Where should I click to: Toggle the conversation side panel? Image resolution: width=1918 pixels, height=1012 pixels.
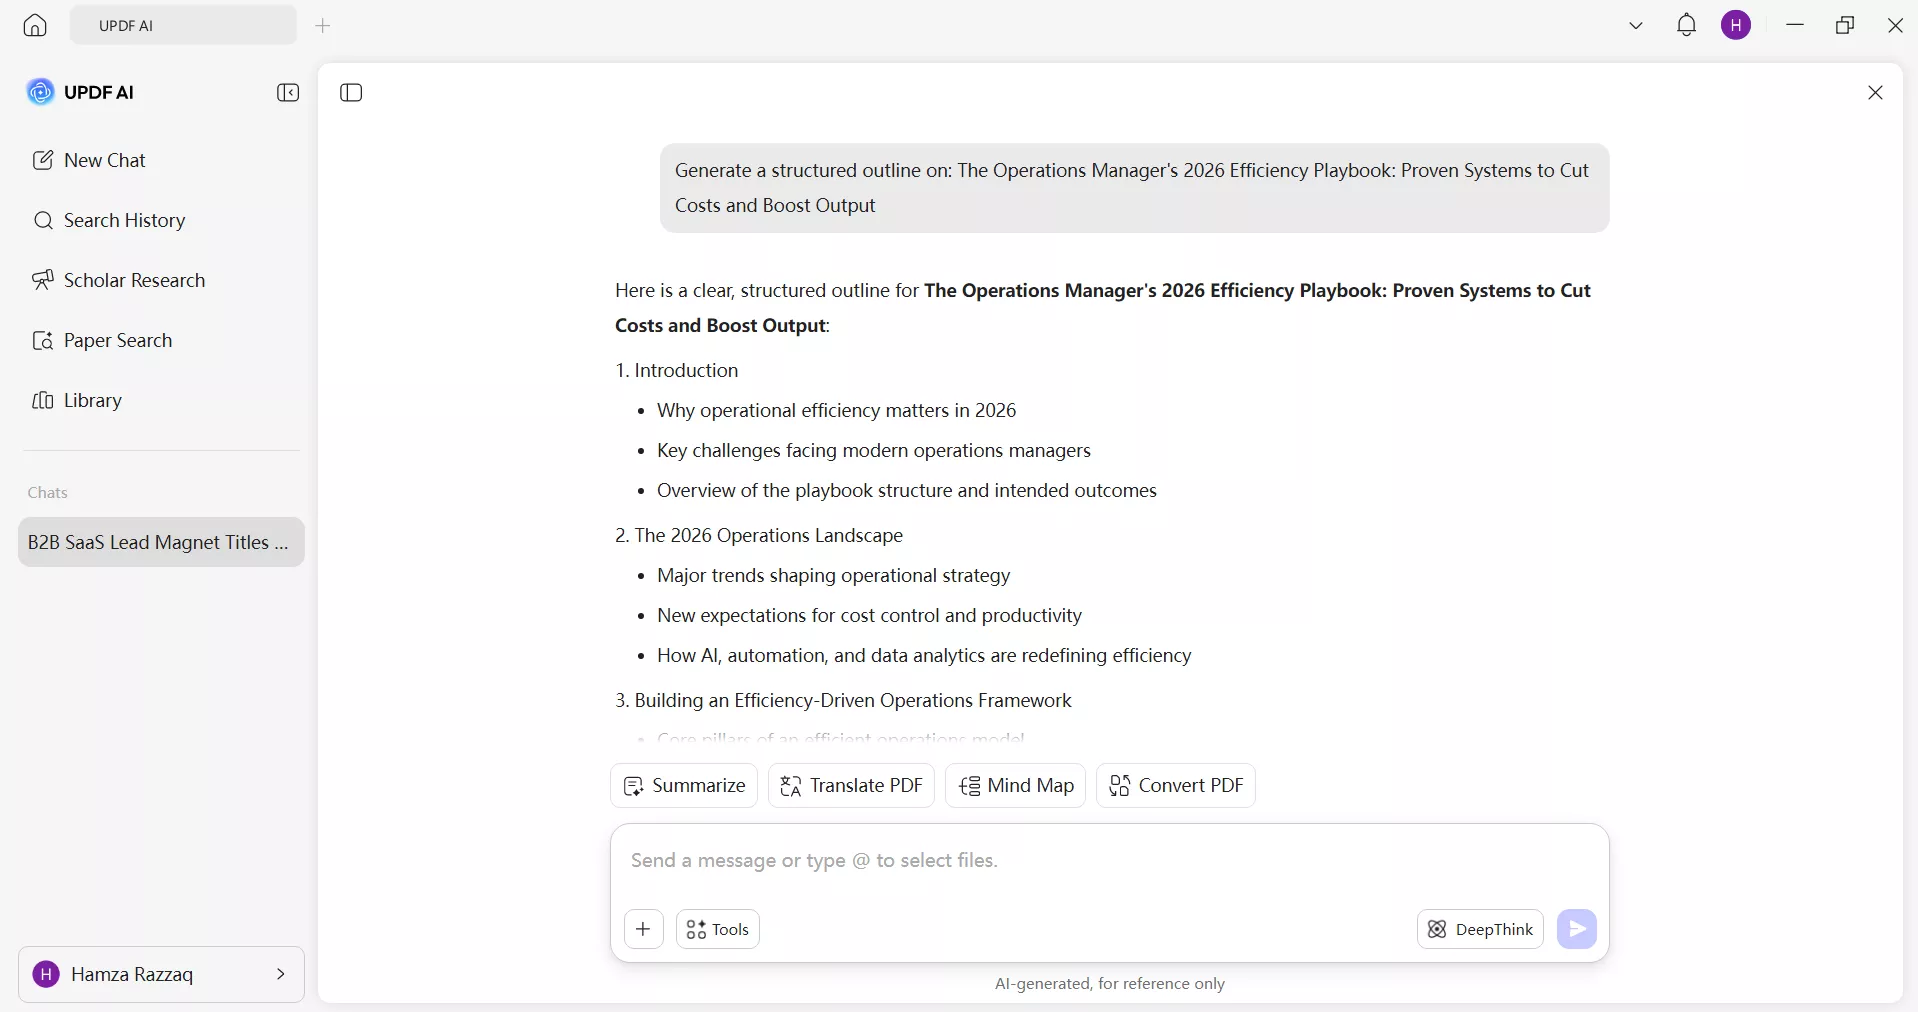click(x=350, y=92)
